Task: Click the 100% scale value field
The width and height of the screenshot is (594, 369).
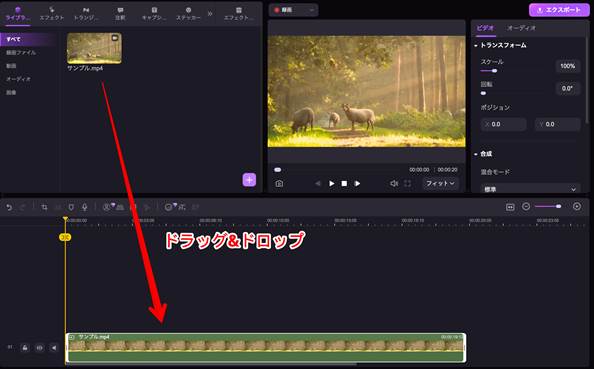Action: [567, 66]
